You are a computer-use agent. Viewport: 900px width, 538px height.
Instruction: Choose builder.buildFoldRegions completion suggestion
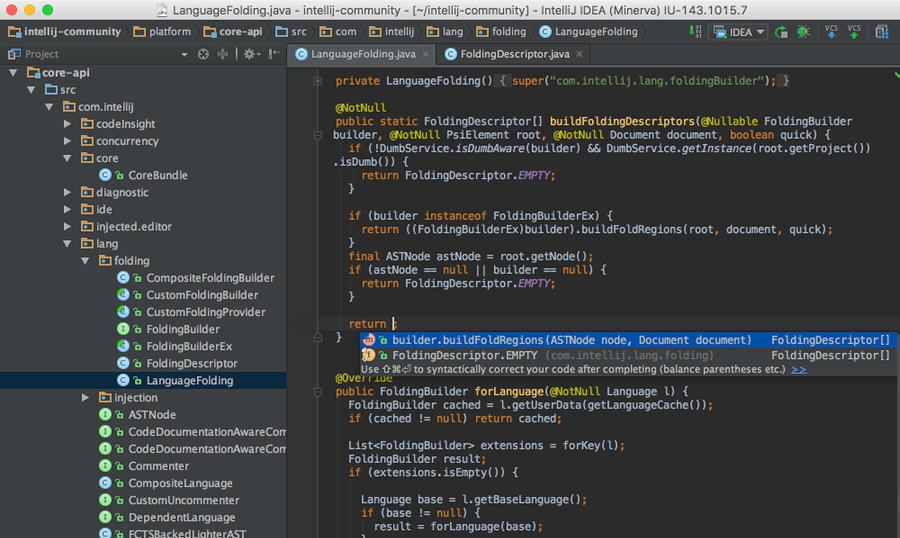pos(629,340)
